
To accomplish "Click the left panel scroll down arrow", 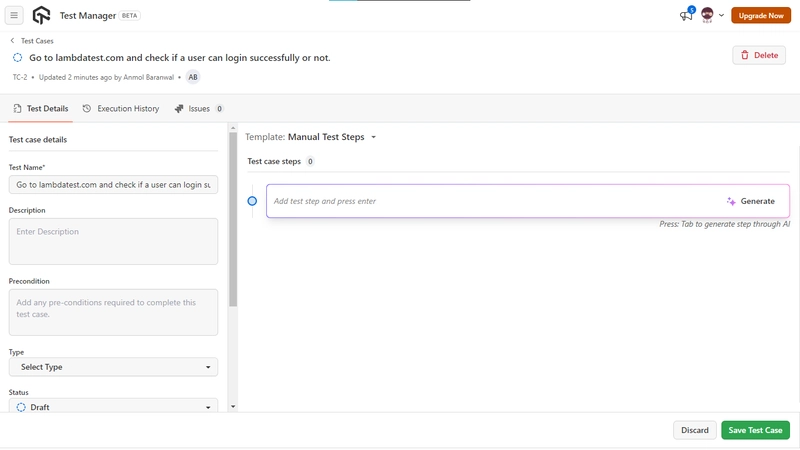I will point(233,407).
